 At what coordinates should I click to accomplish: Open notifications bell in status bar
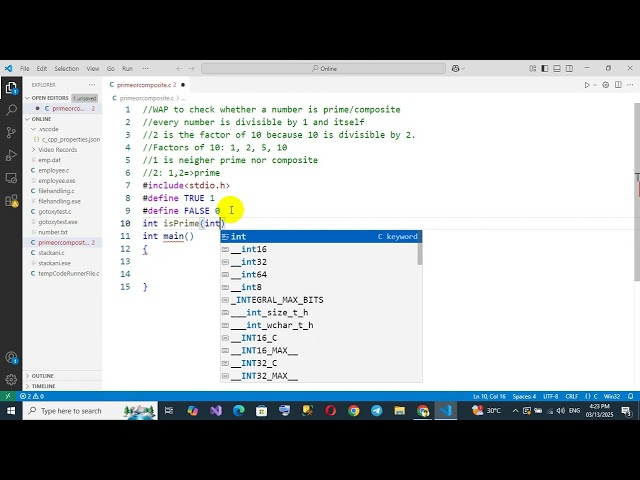click(631, 396)
